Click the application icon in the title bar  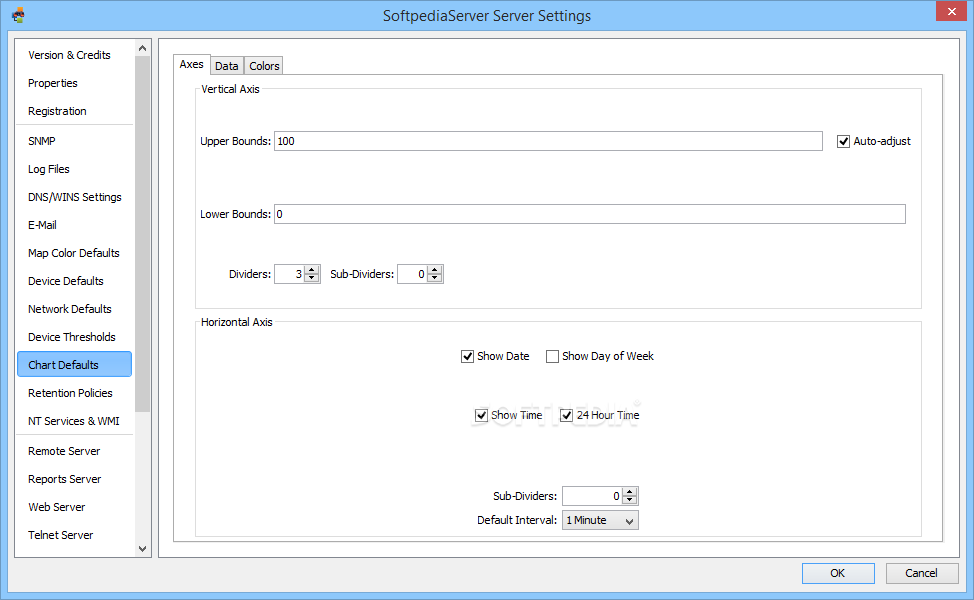(19, 15)
